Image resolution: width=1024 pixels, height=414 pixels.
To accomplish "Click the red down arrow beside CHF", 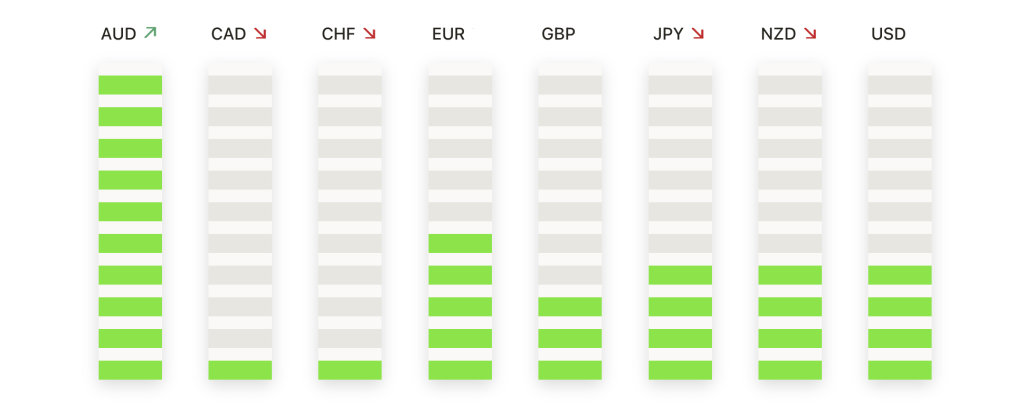I will tap(370, 33).
